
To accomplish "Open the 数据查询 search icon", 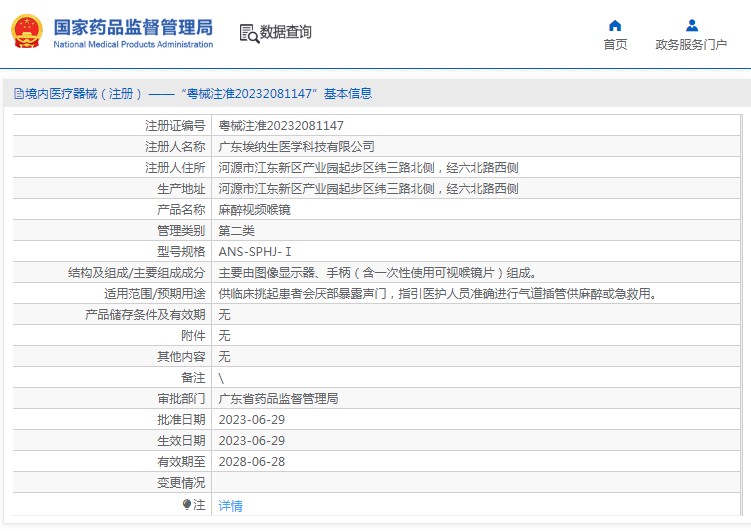I will pos(249,34).
